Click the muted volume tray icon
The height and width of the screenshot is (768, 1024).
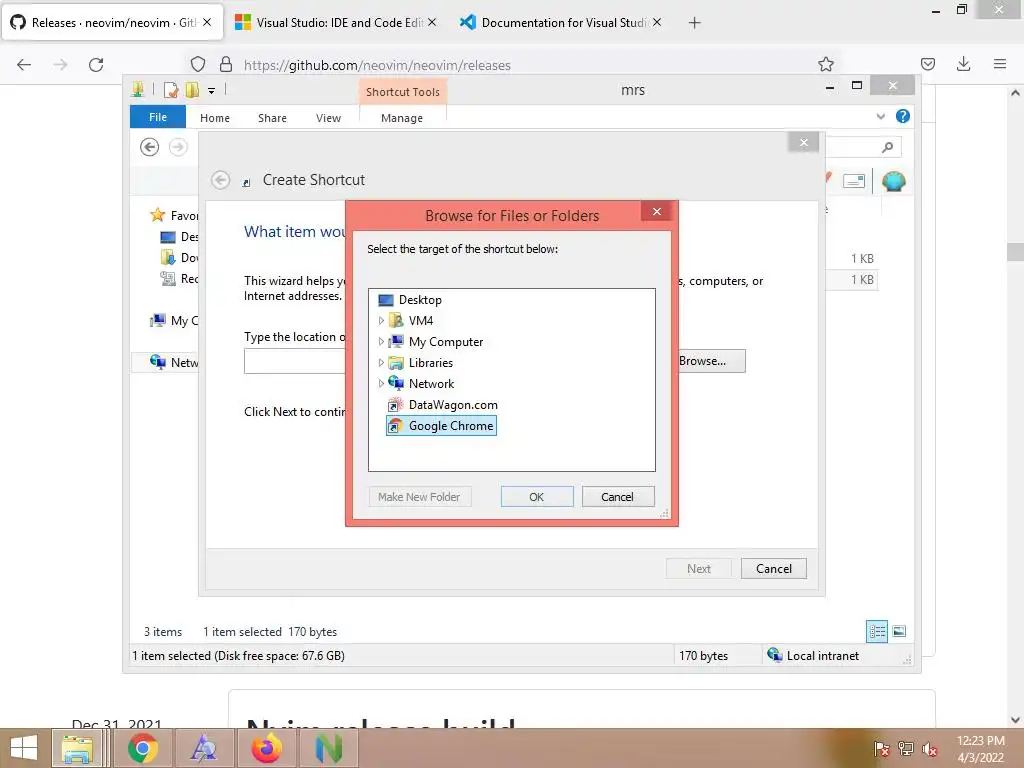[x=929, y=749]
